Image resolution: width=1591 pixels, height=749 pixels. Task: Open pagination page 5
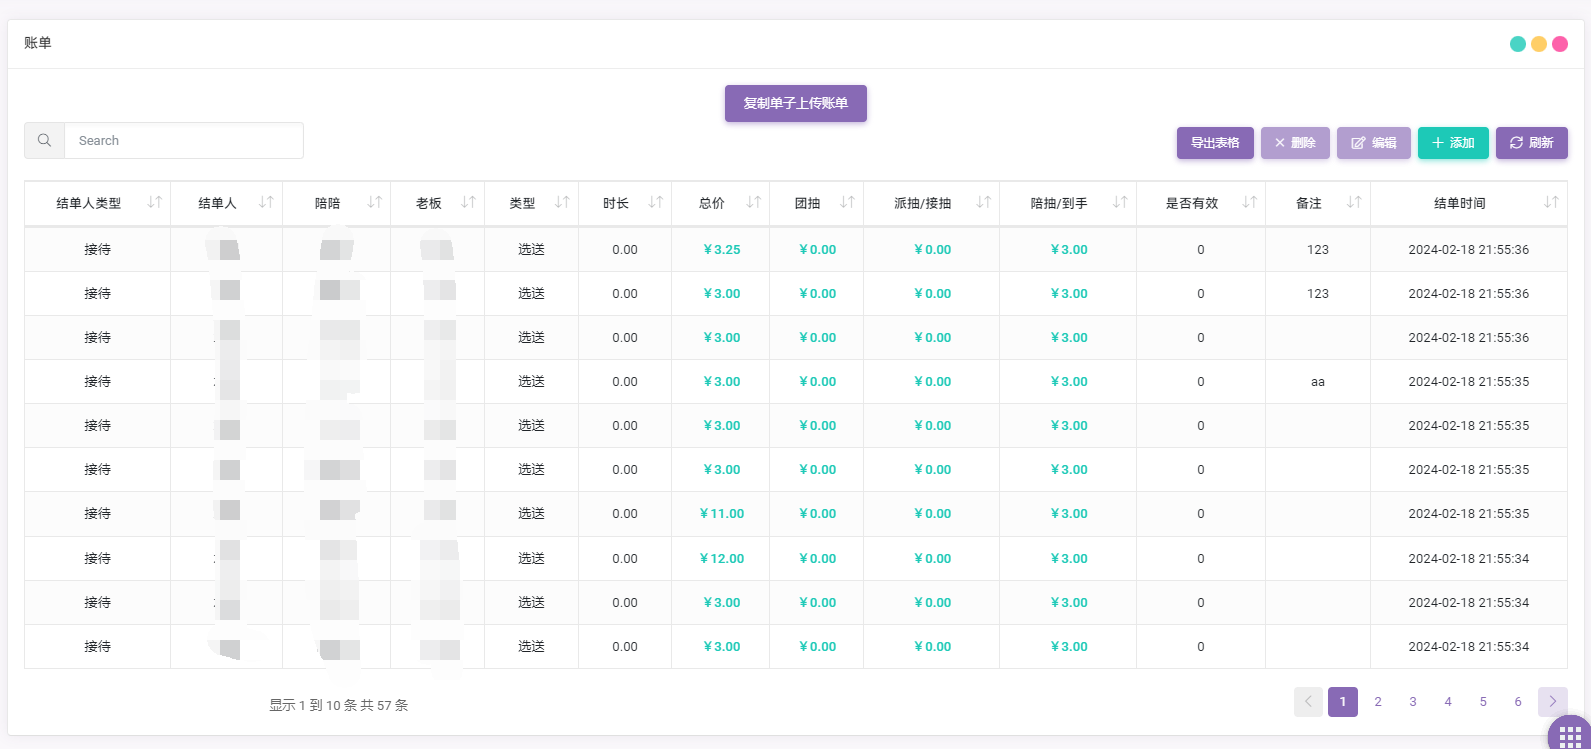1483,702
